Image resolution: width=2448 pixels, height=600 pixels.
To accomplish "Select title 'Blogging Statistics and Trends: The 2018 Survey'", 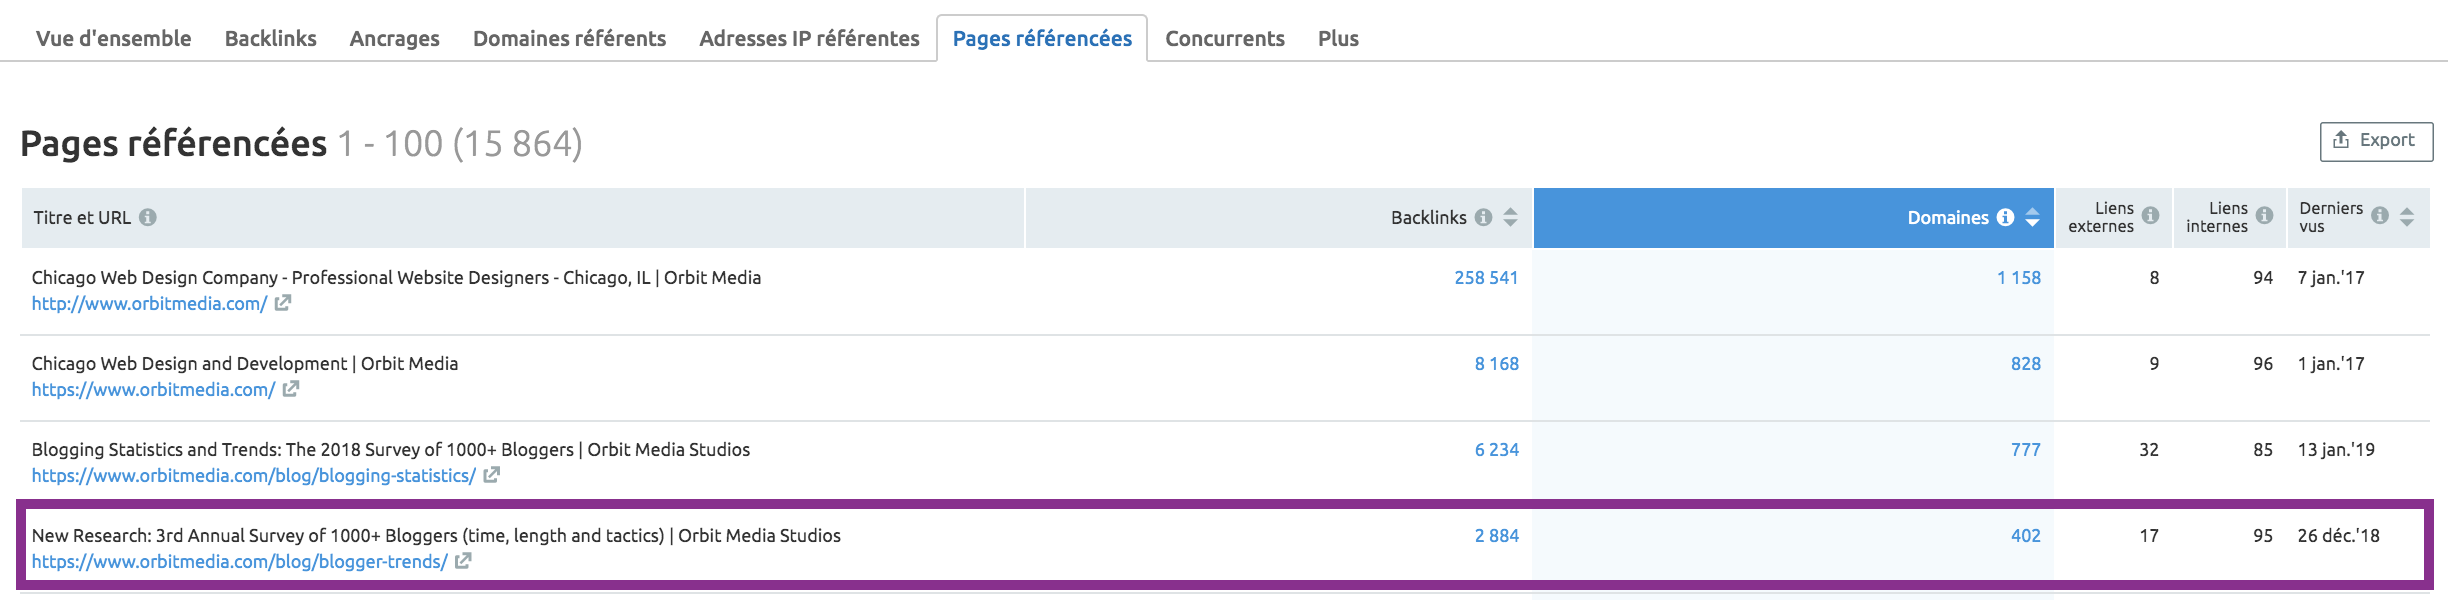I will (391, 449).
